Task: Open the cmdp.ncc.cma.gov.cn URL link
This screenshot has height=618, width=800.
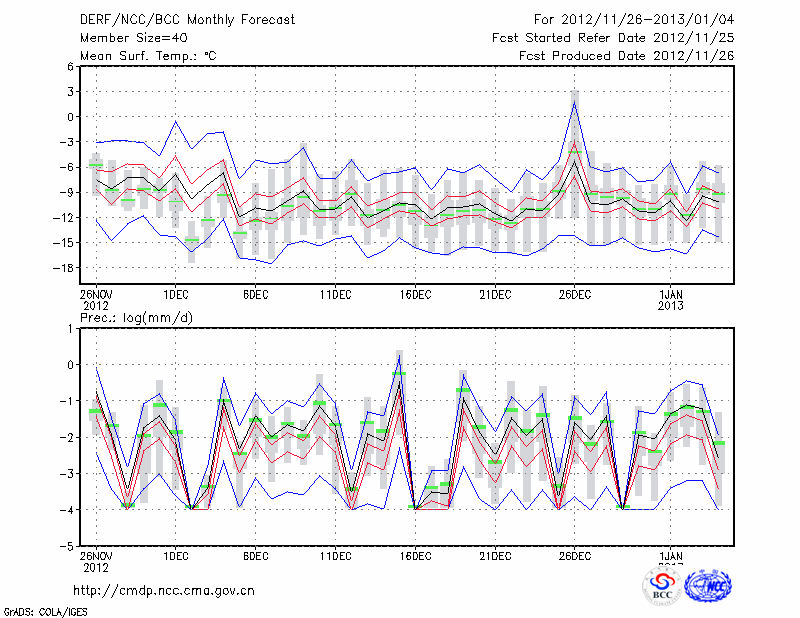Action: pos(164,590)
